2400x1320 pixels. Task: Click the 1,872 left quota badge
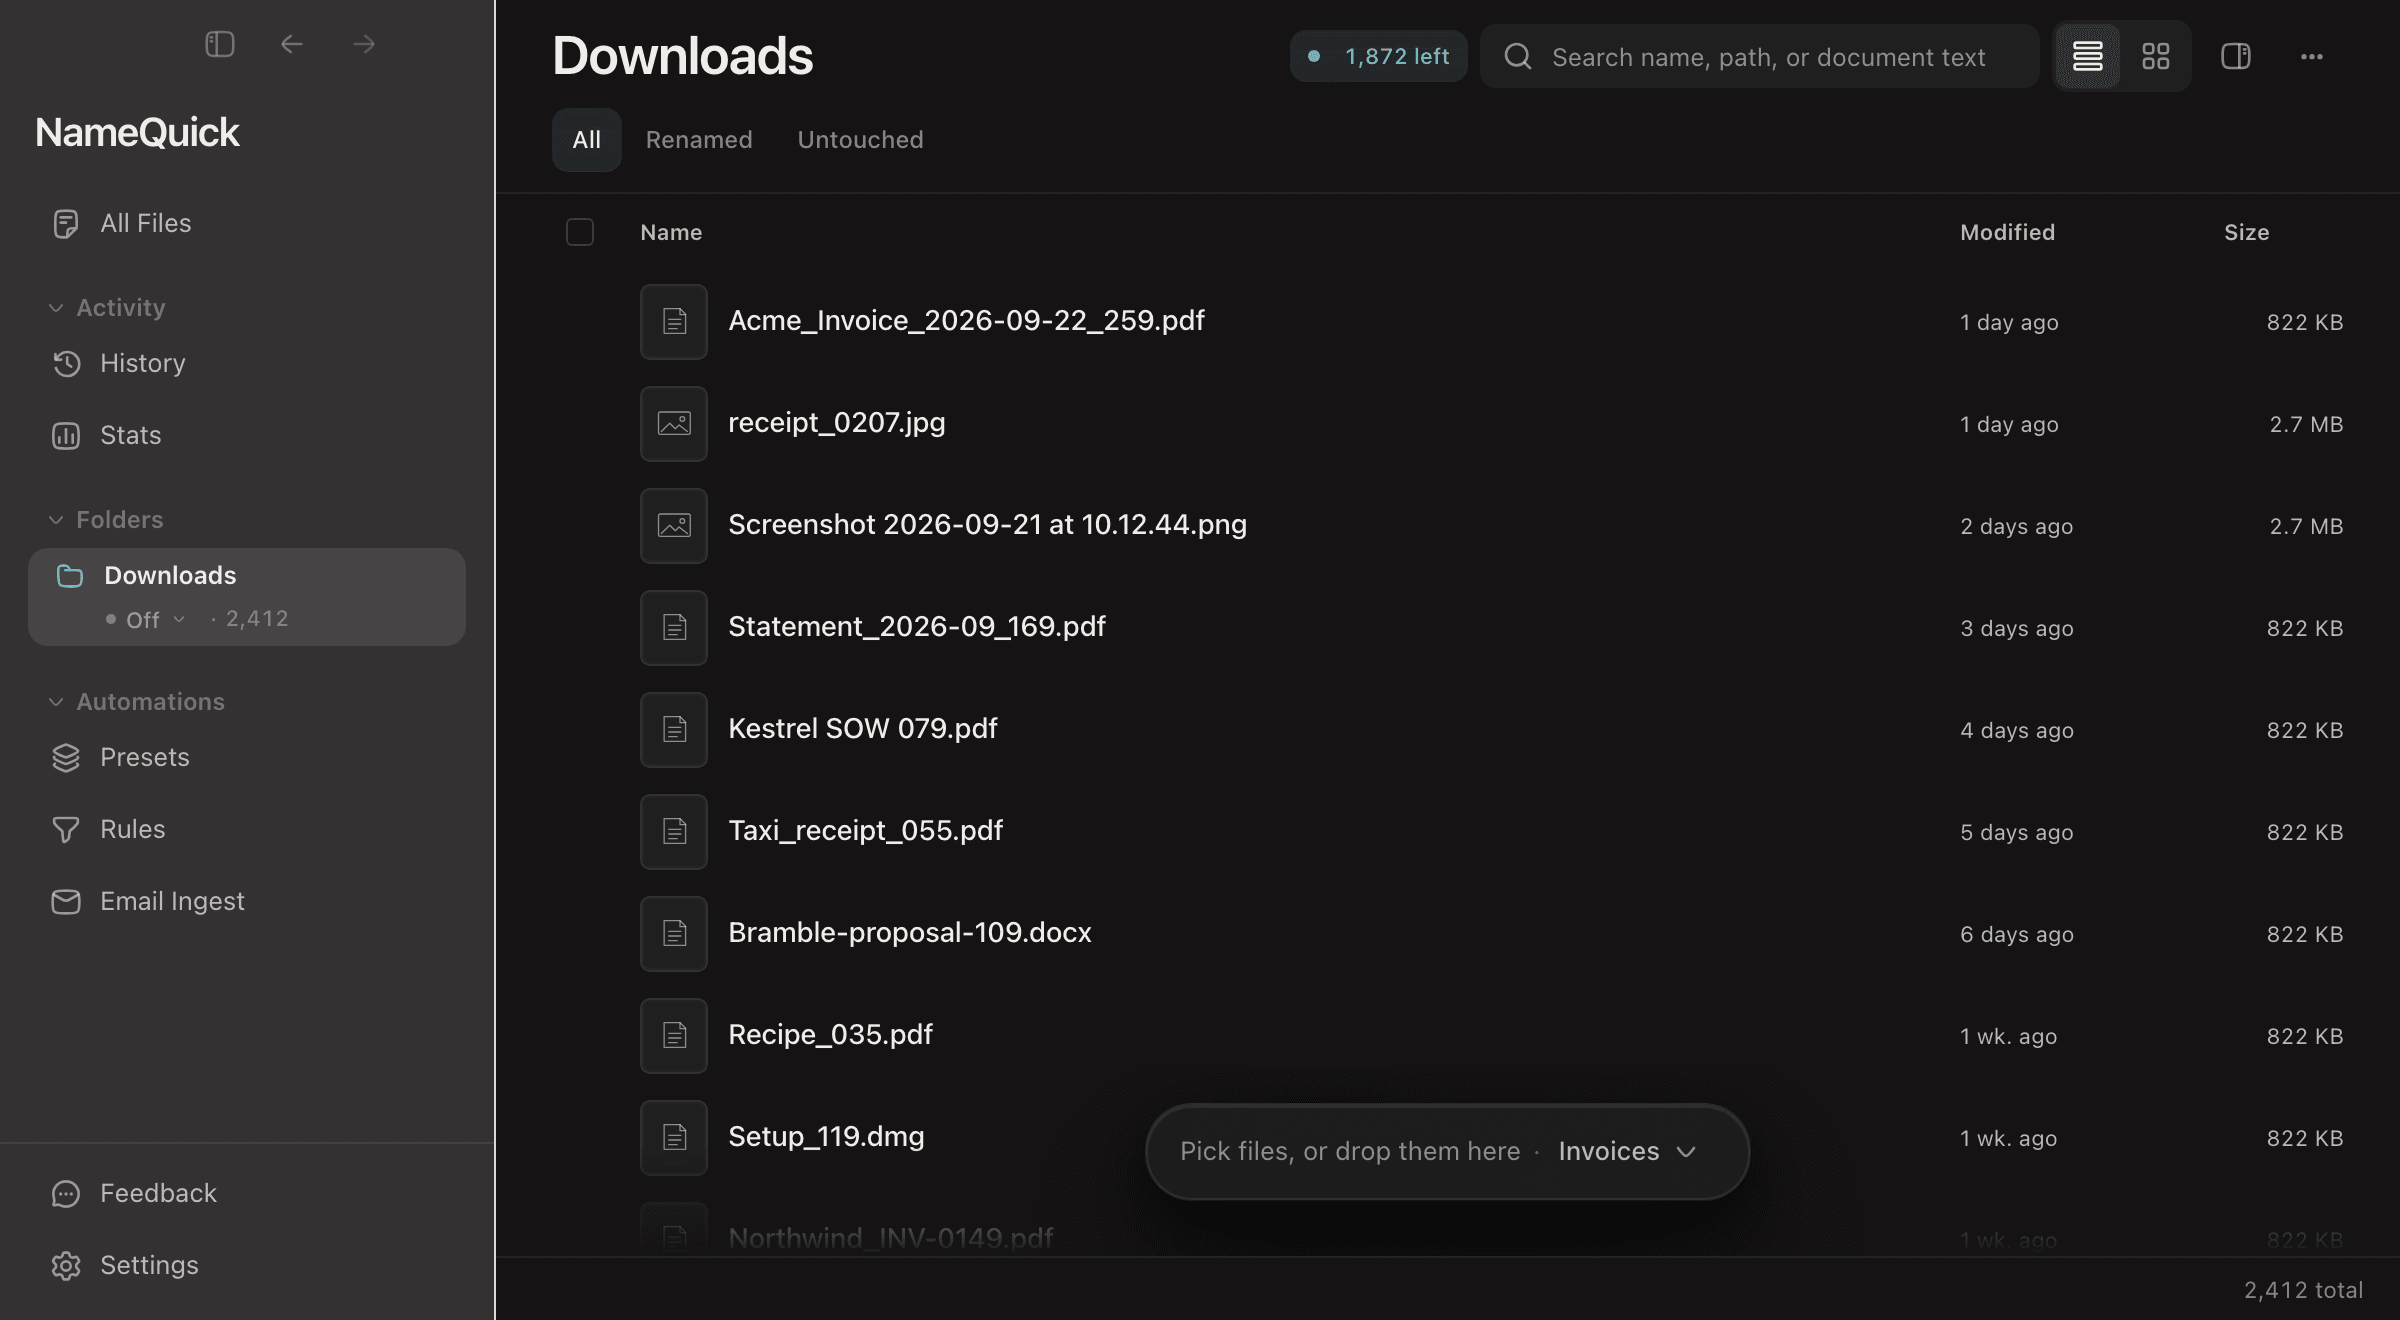pos(1378,56)
